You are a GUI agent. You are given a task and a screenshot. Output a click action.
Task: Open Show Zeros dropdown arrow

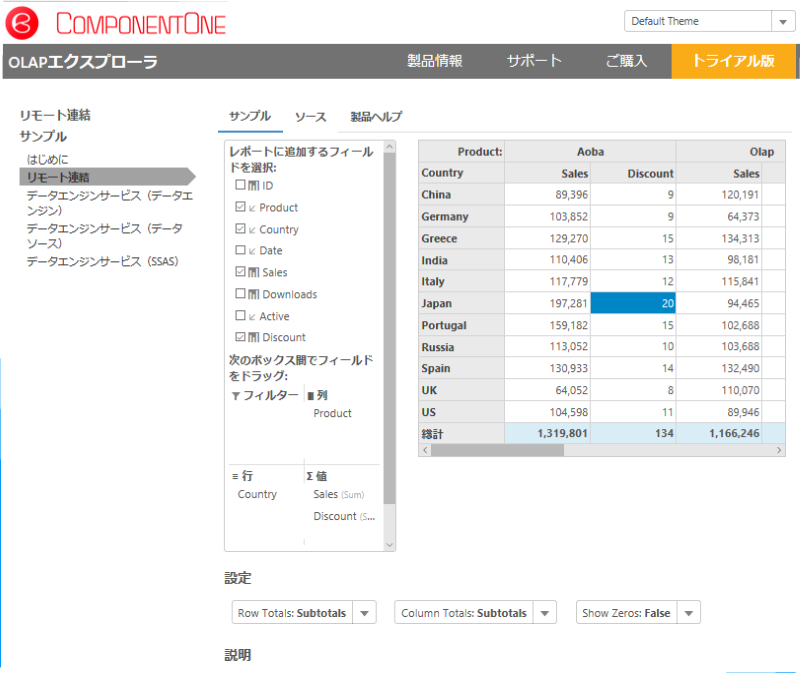pyautogui.click(x=689, y=613)
